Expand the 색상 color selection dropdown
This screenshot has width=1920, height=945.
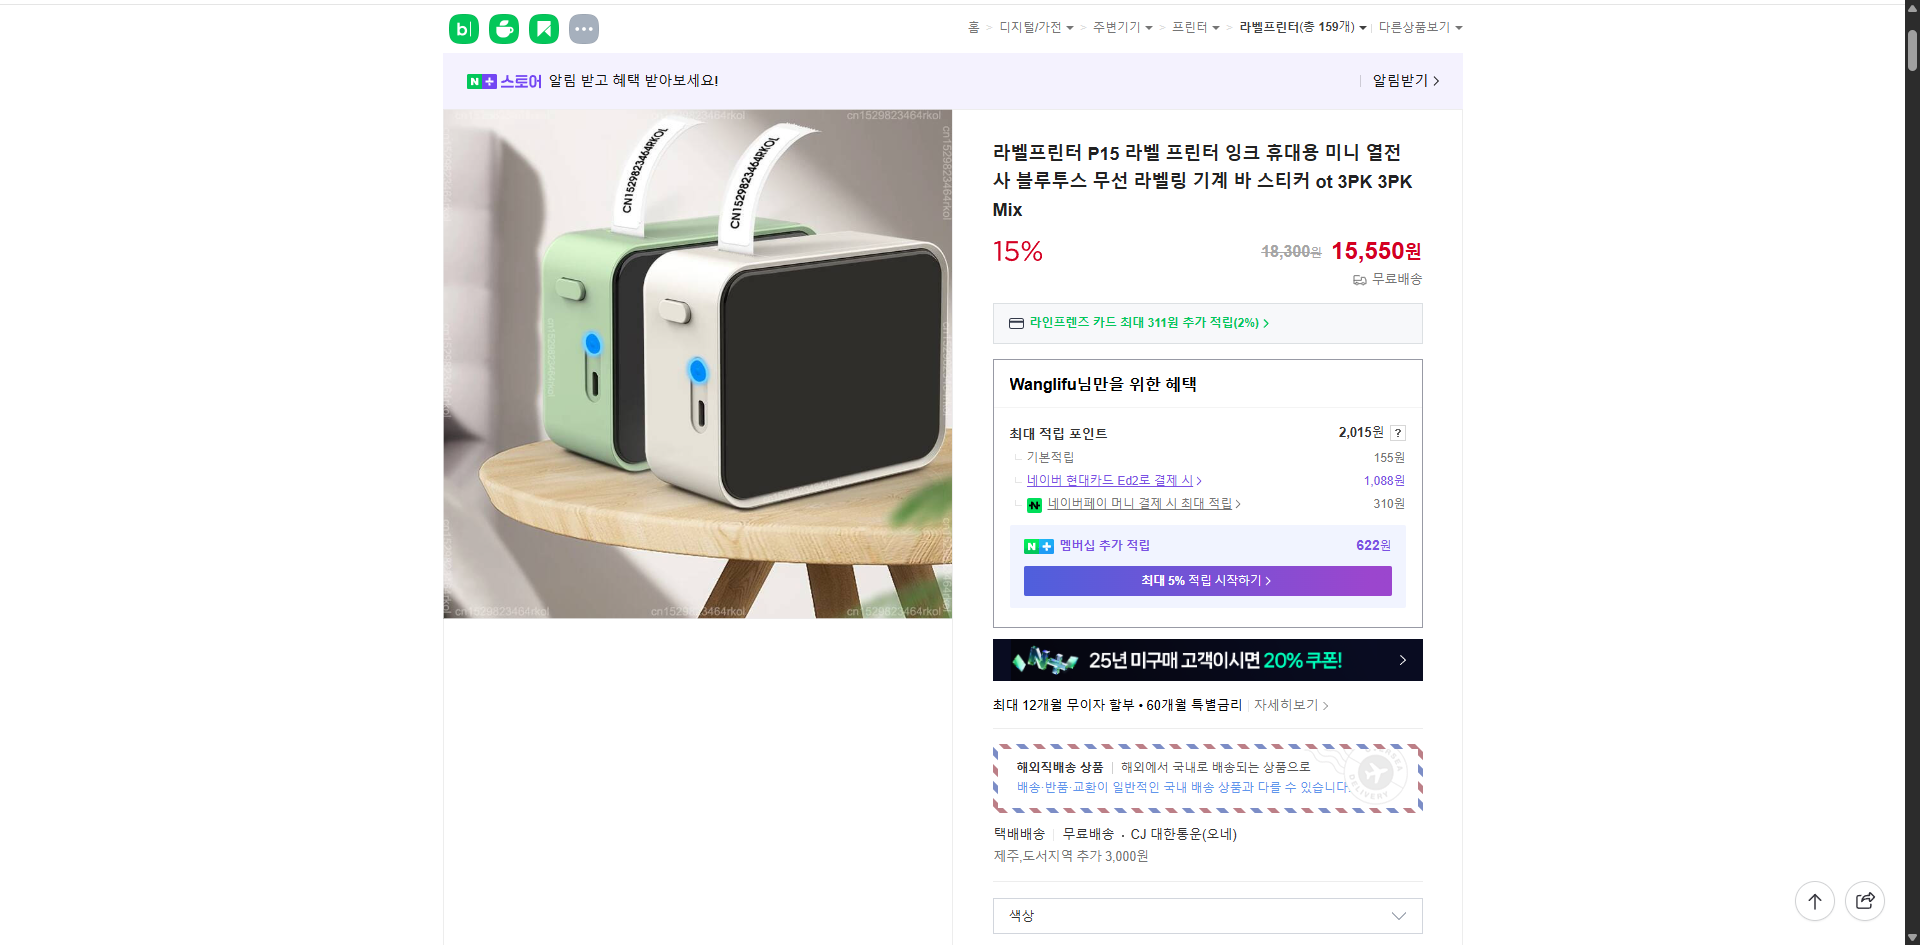click(x=1205, y=916)
